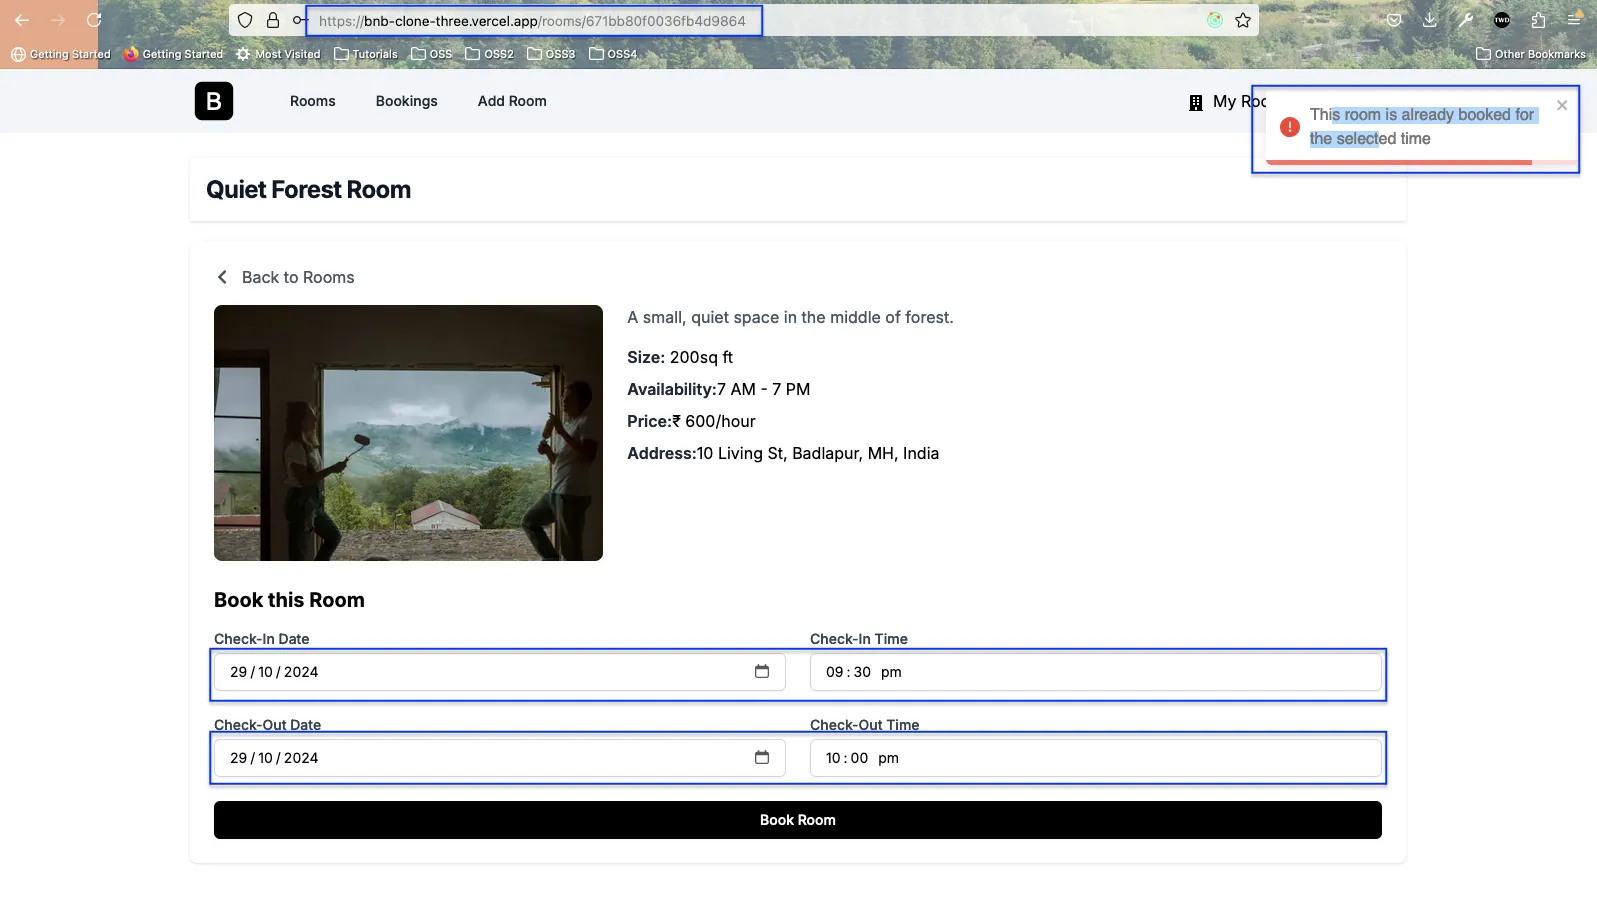Open the OSS4 bookmark folder

(x=613, y=54)
